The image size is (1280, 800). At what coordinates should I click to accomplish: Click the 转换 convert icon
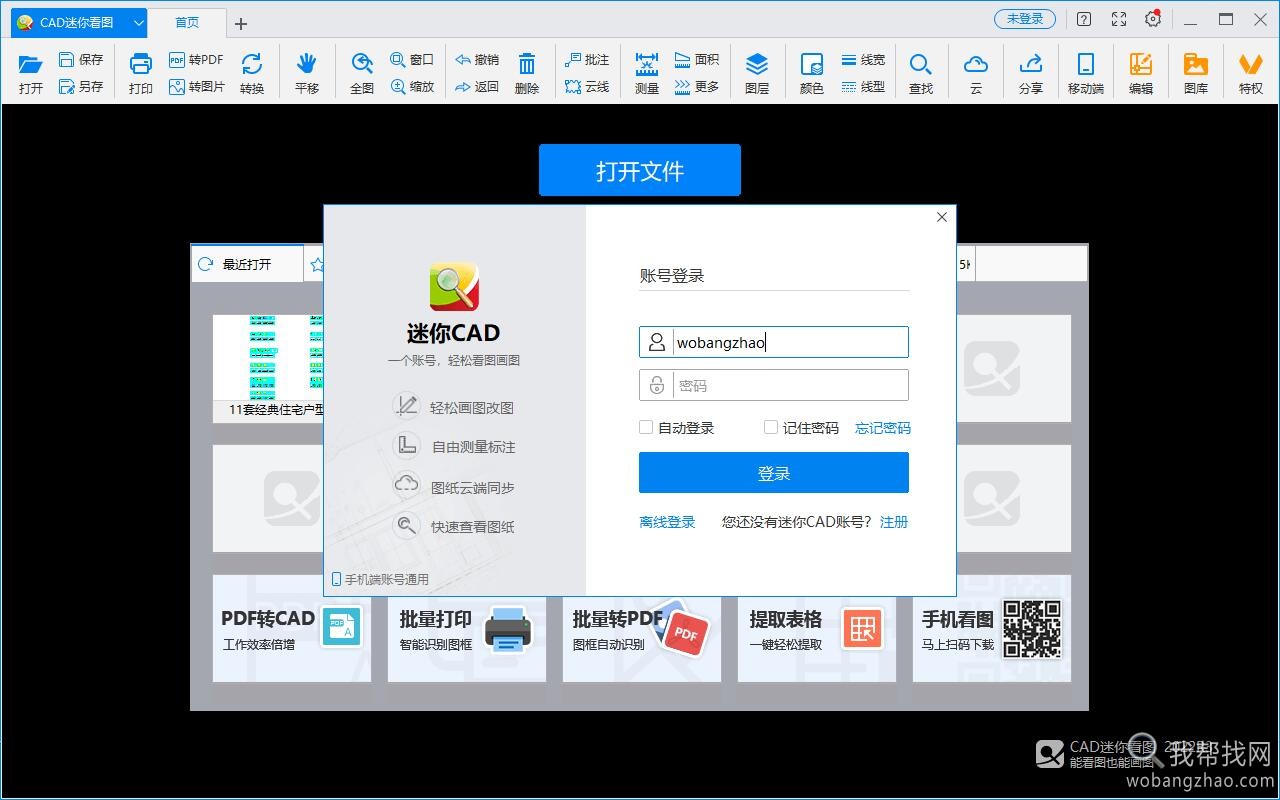click(252, 64)
